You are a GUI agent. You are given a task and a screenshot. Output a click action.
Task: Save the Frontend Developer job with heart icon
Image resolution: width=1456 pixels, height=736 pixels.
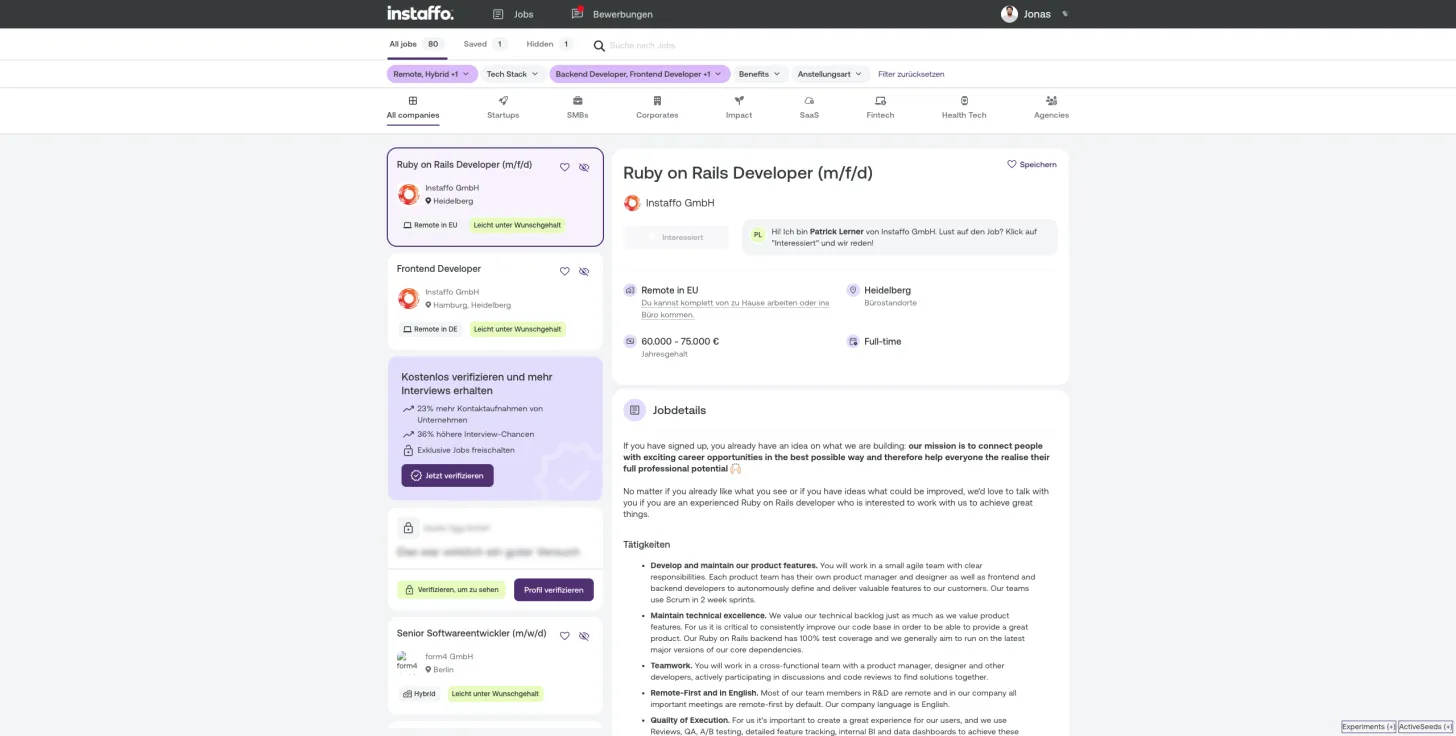tap(564, 271)
